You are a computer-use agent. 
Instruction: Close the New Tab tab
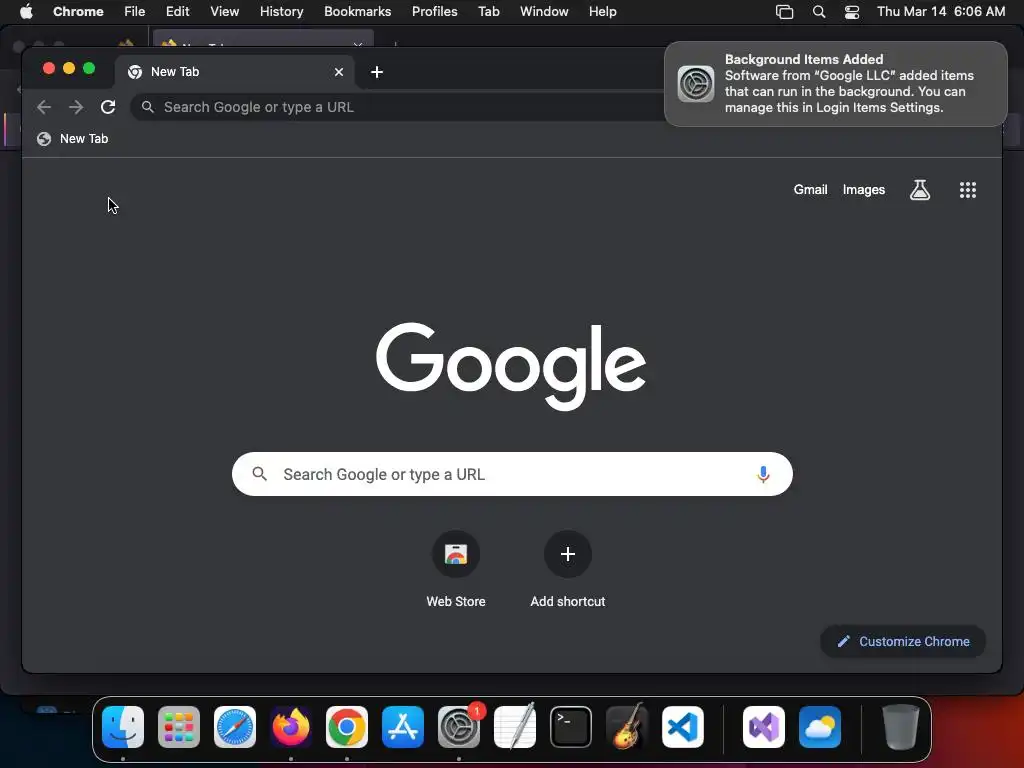pos(339,72)
